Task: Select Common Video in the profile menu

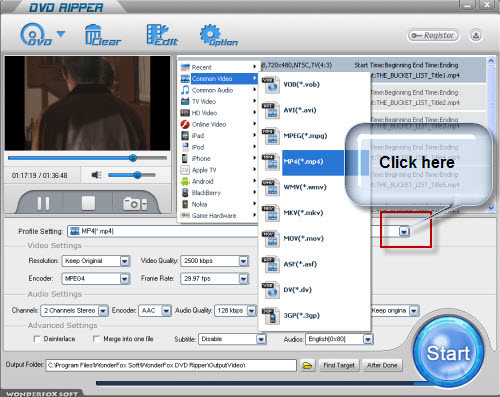Action: (218, 79)
